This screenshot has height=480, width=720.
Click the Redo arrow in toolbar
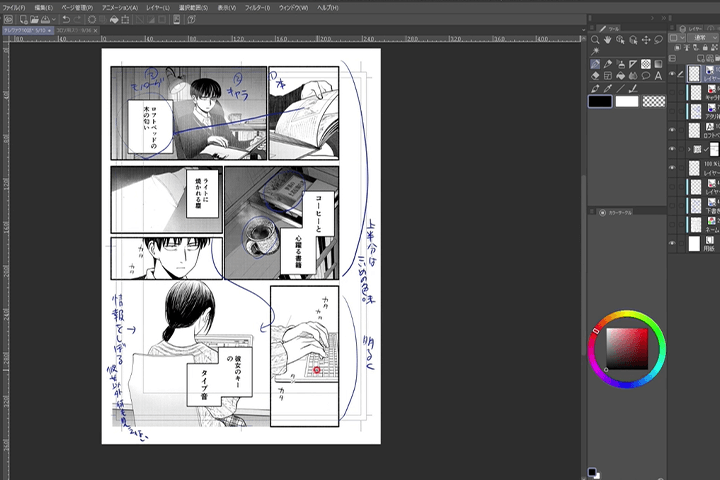click(77, 19)
